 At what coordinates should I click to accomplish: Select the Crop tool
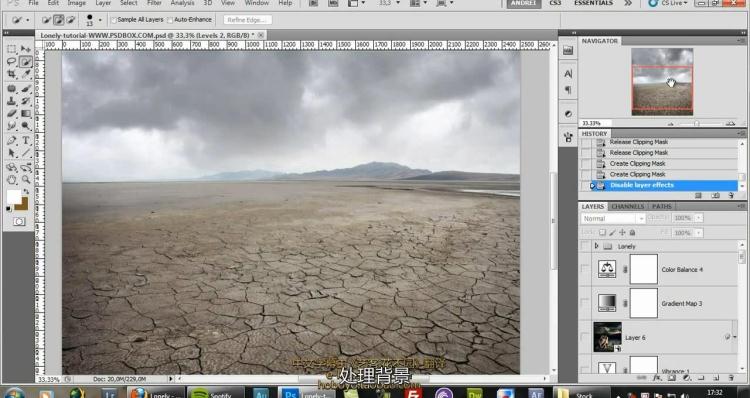point(11,74)
